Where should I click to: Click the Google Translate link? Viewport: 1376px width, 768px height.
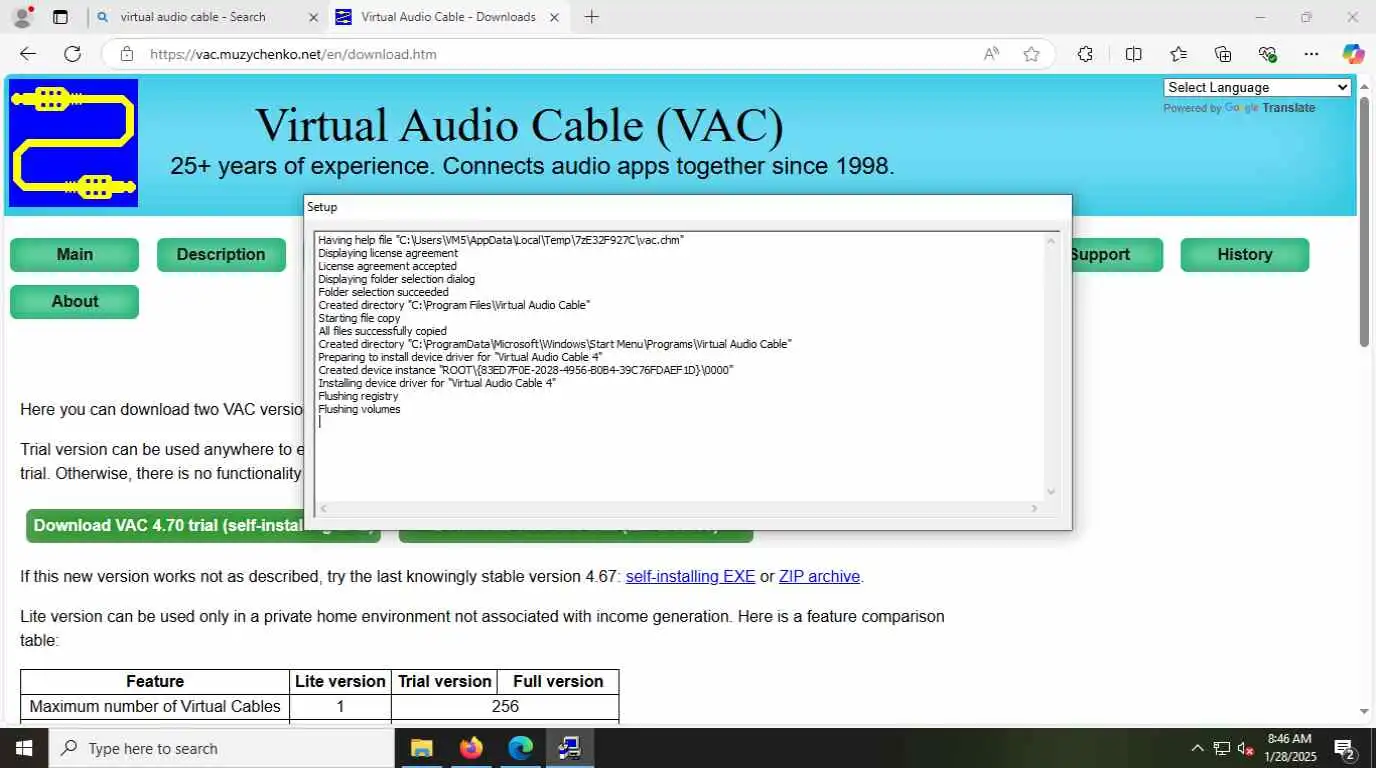tap(1270, 108)
